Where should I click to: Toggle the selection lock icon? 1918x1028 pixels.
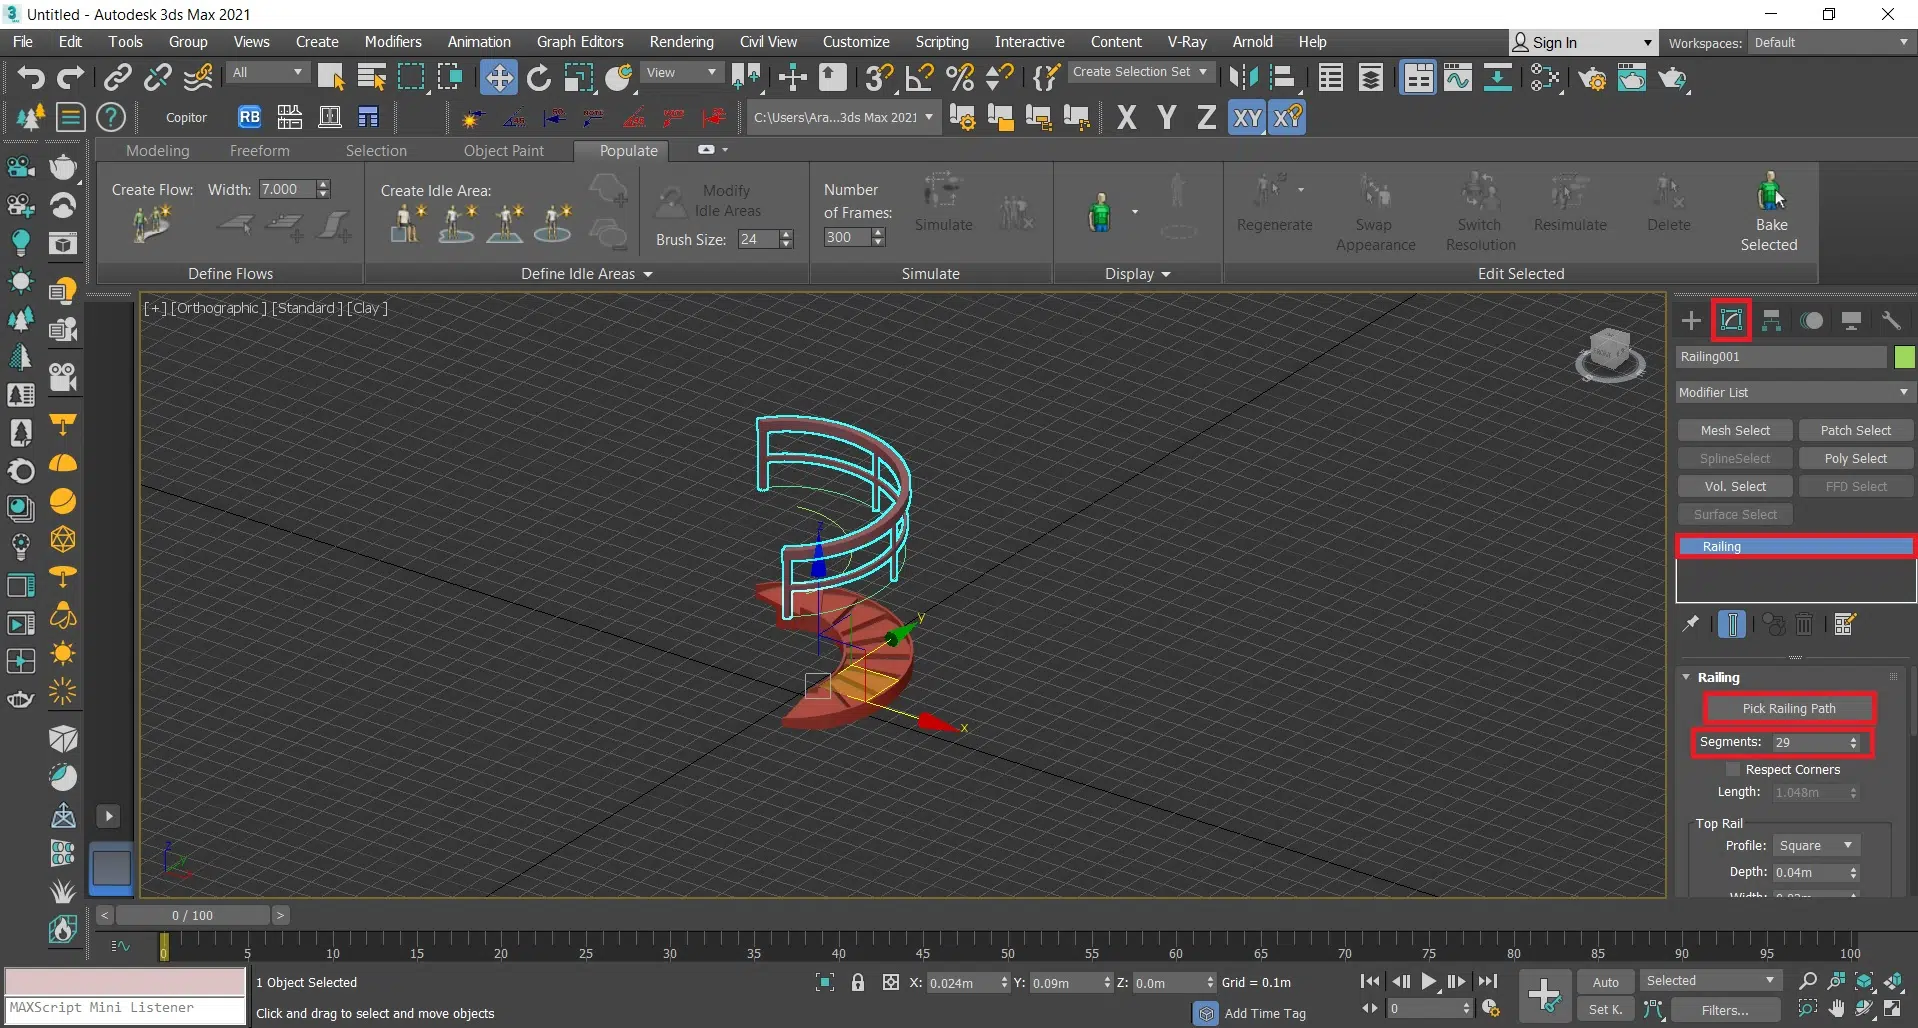tap(858, 982)
